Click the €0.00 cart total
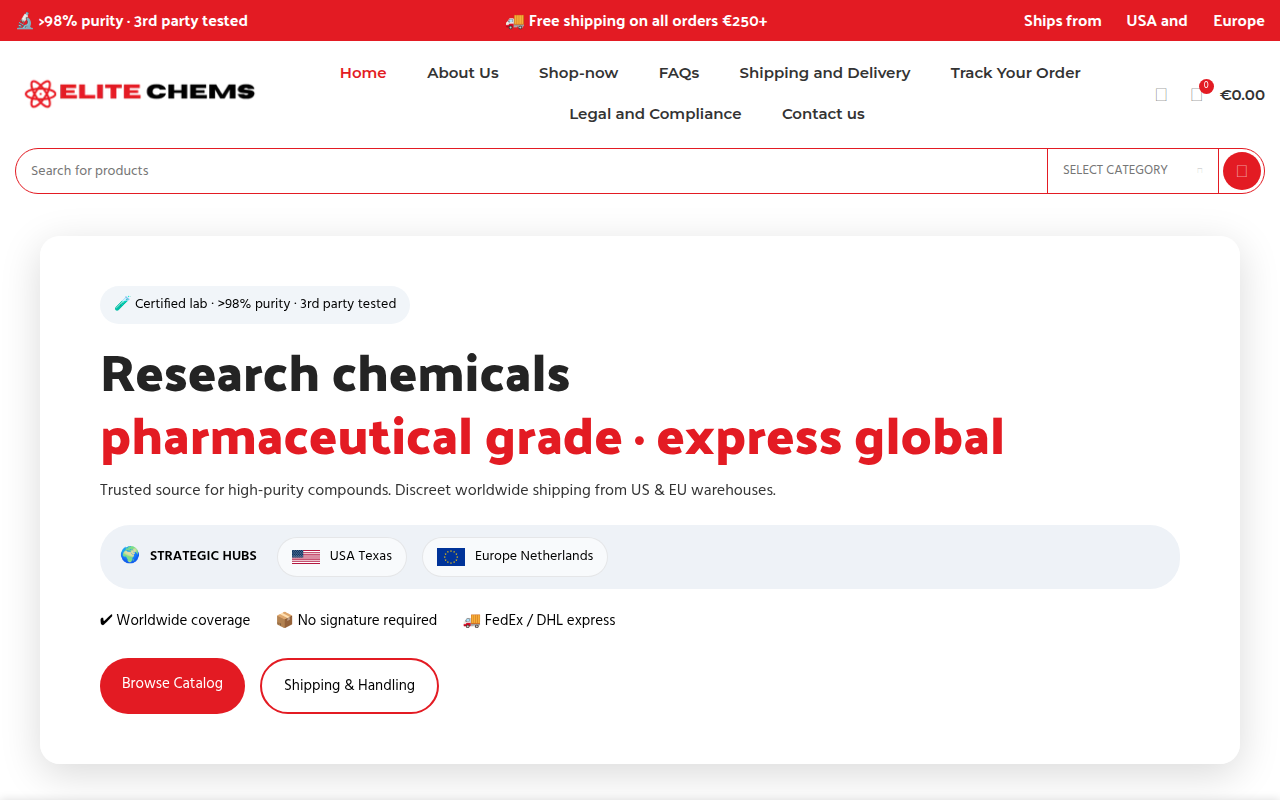This screenshot has width=1280, height=800. point(1242,95)
